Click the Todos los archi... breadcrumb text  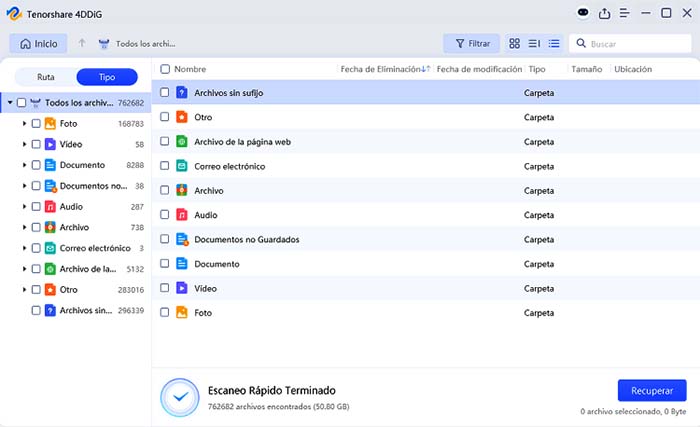pos(146,44)
